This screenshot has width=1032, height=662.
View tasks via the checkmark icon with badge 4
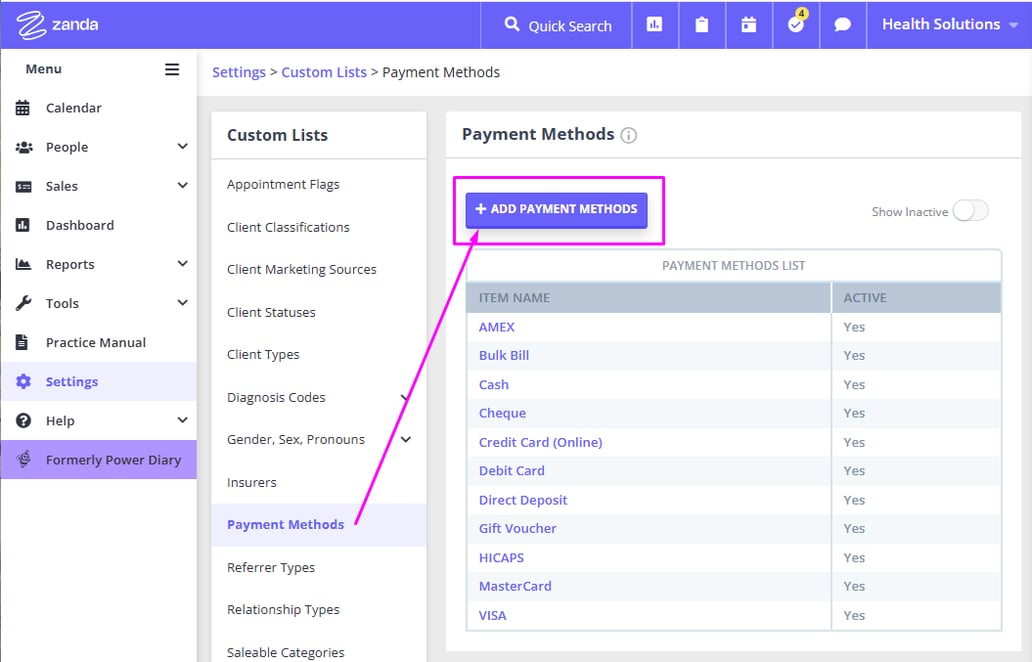(x=795, y=25)
